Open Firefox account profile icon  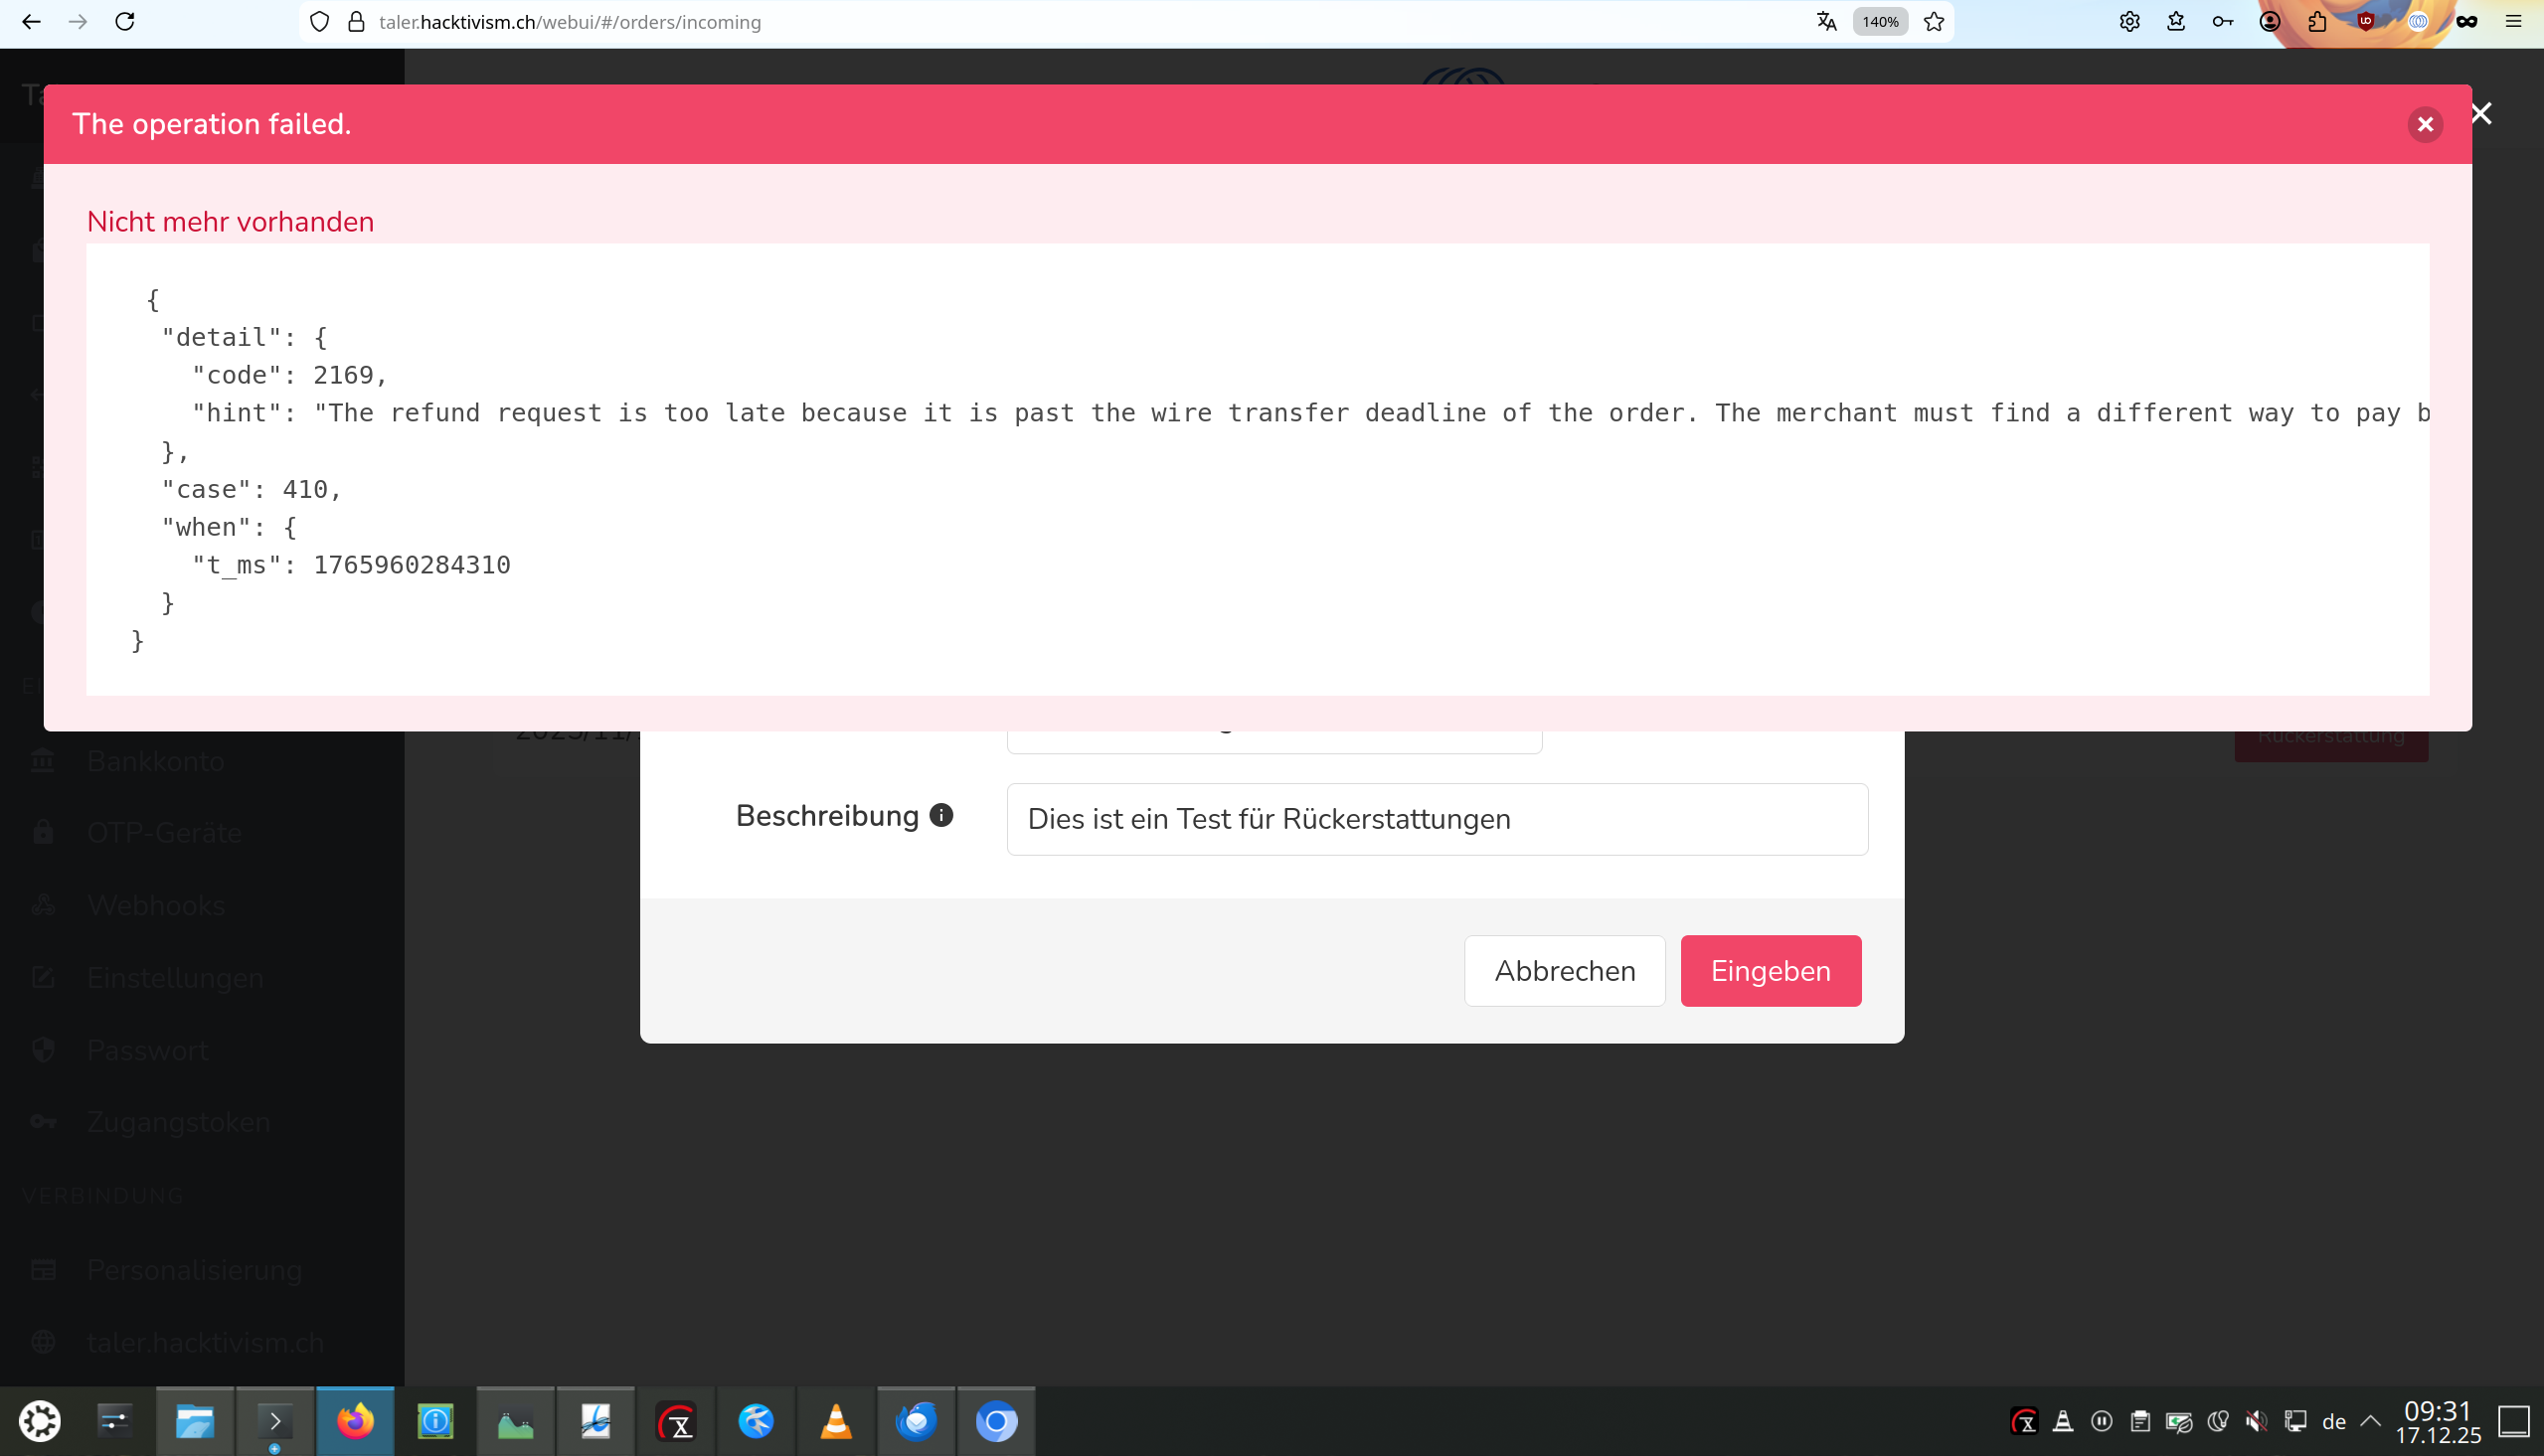(2269, 22)
